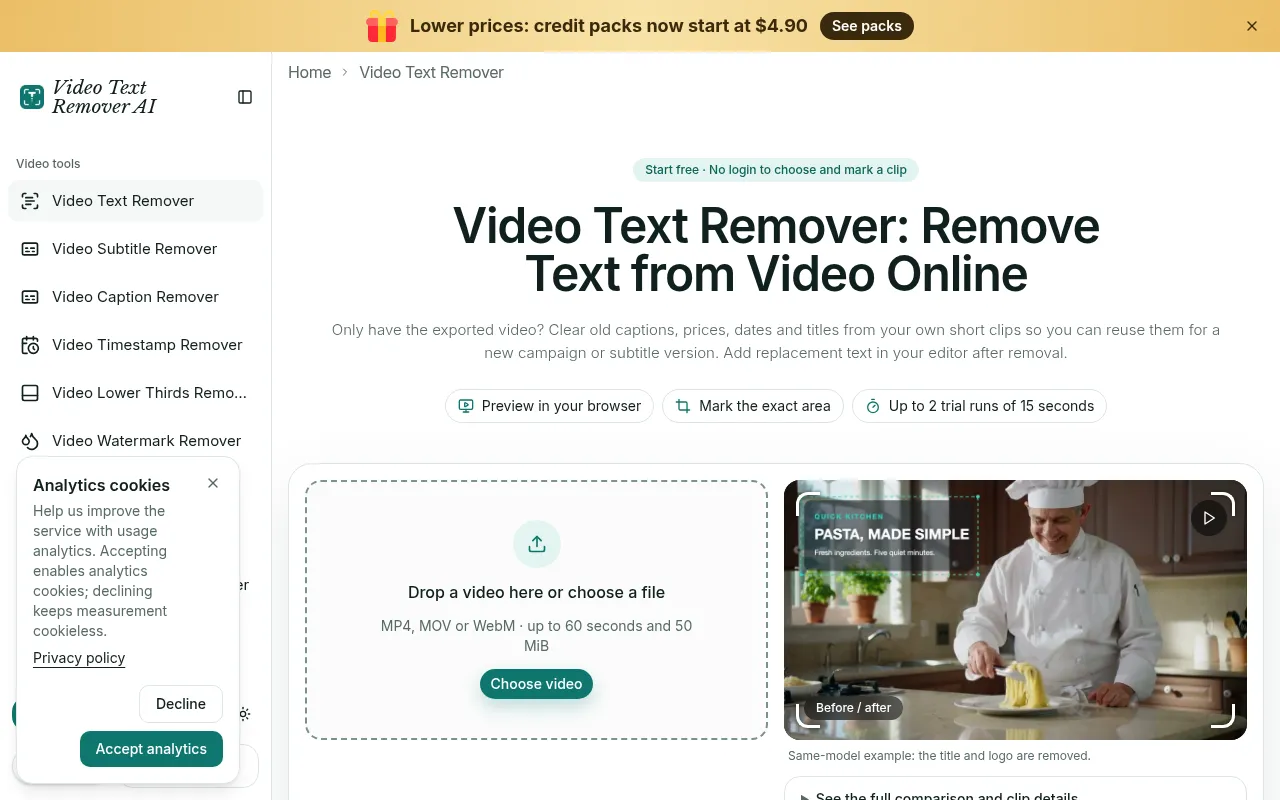The height and width of the screenshot is (800, 1280).
Task: Click the 'Same-model example' caption text
Action: point(939,756)
